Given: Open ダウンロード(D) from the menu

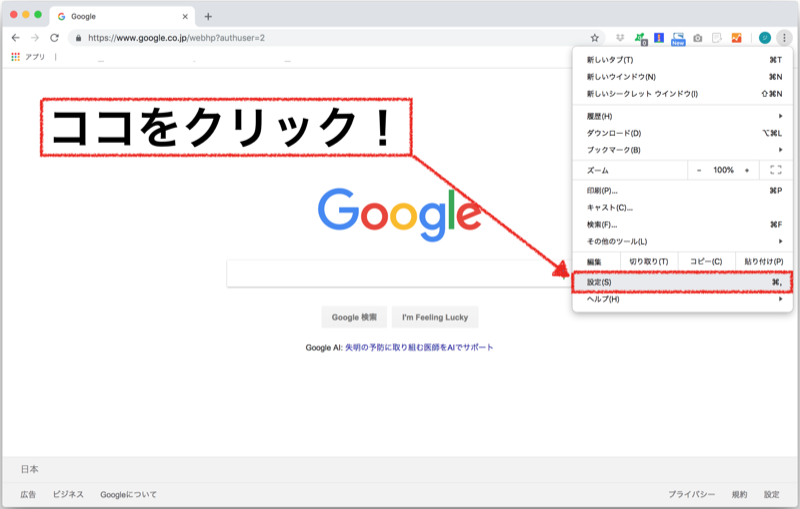Looking at the screenshot, I should [x=683, y=133].
